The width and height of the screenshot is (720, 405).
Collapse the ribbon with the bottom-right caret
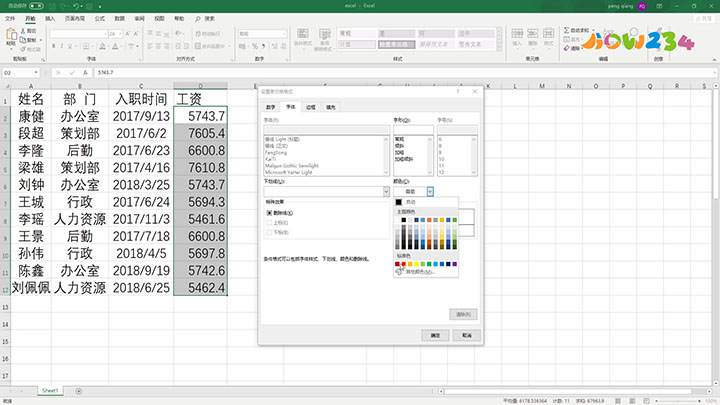714,60
